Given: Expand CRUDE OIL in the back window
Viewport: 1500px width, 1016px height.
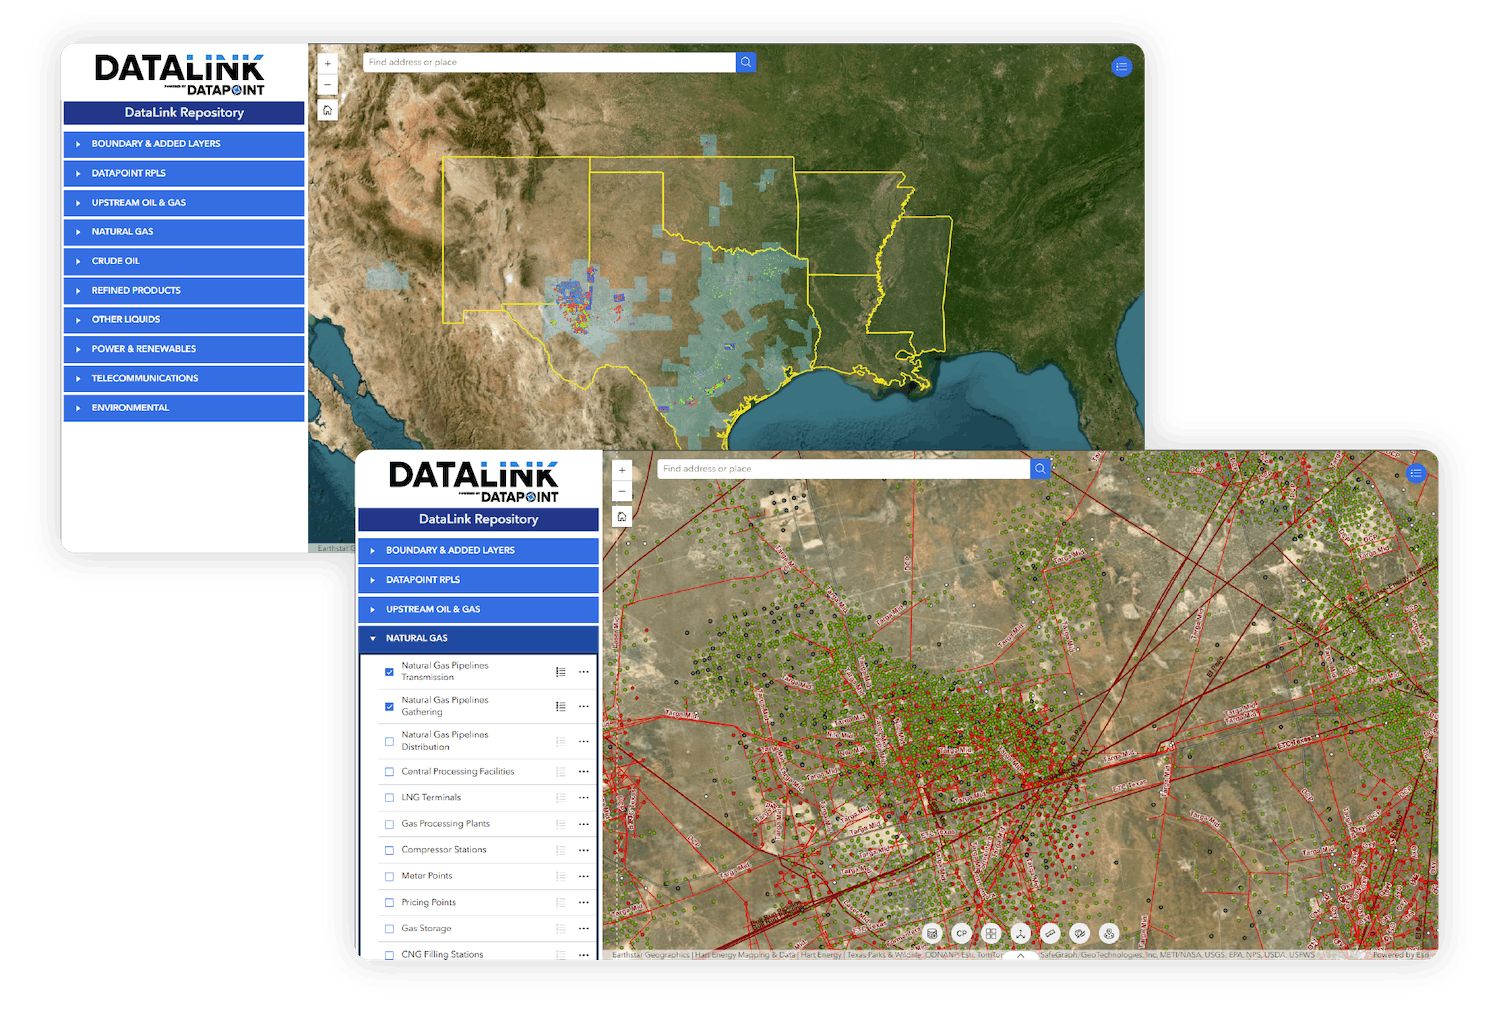Looking at the screenshot, I should [x=184, y=261].
